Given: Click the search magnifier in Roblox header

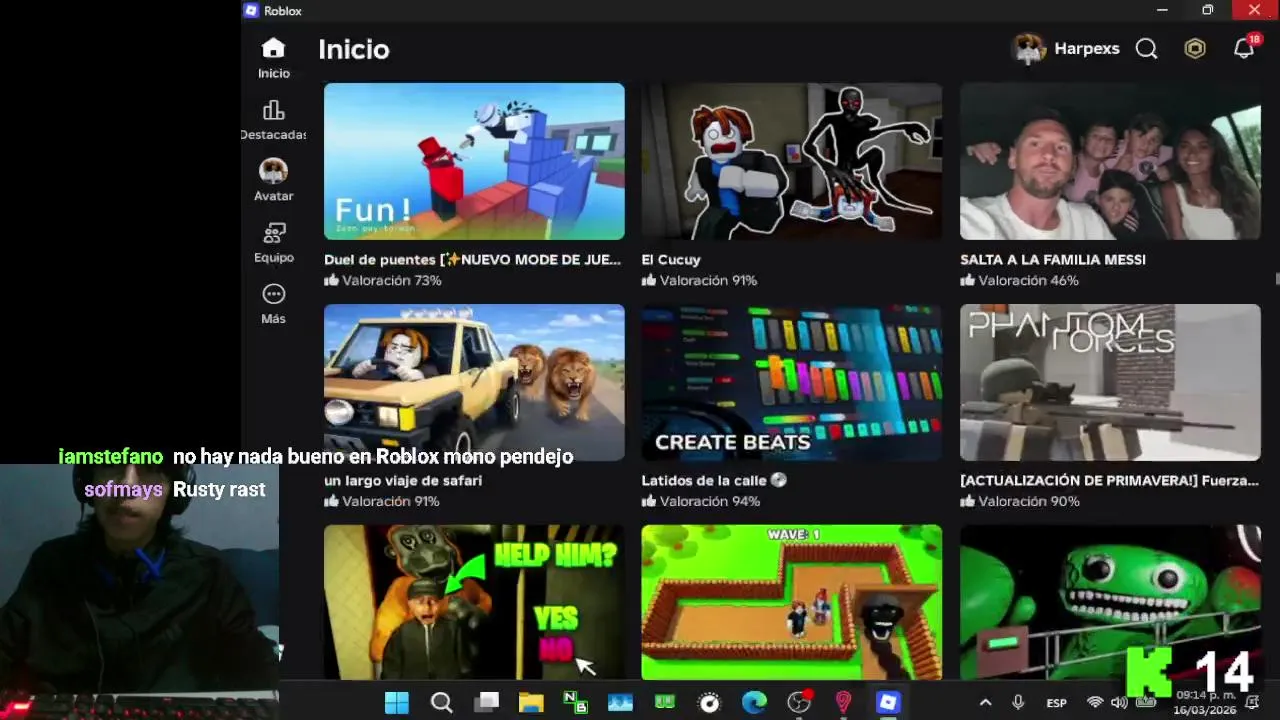Looking at the screenshot, I should pos(1146,49).
